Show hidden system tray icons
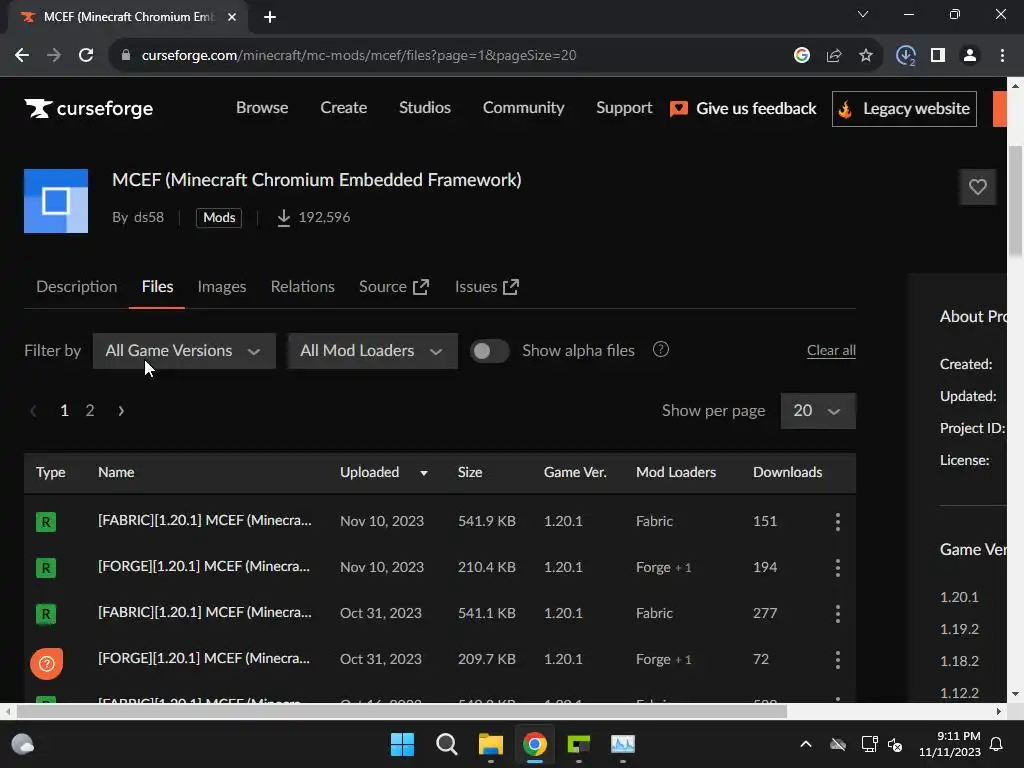Screen dimensions: 1024x768 pos(806,744)
